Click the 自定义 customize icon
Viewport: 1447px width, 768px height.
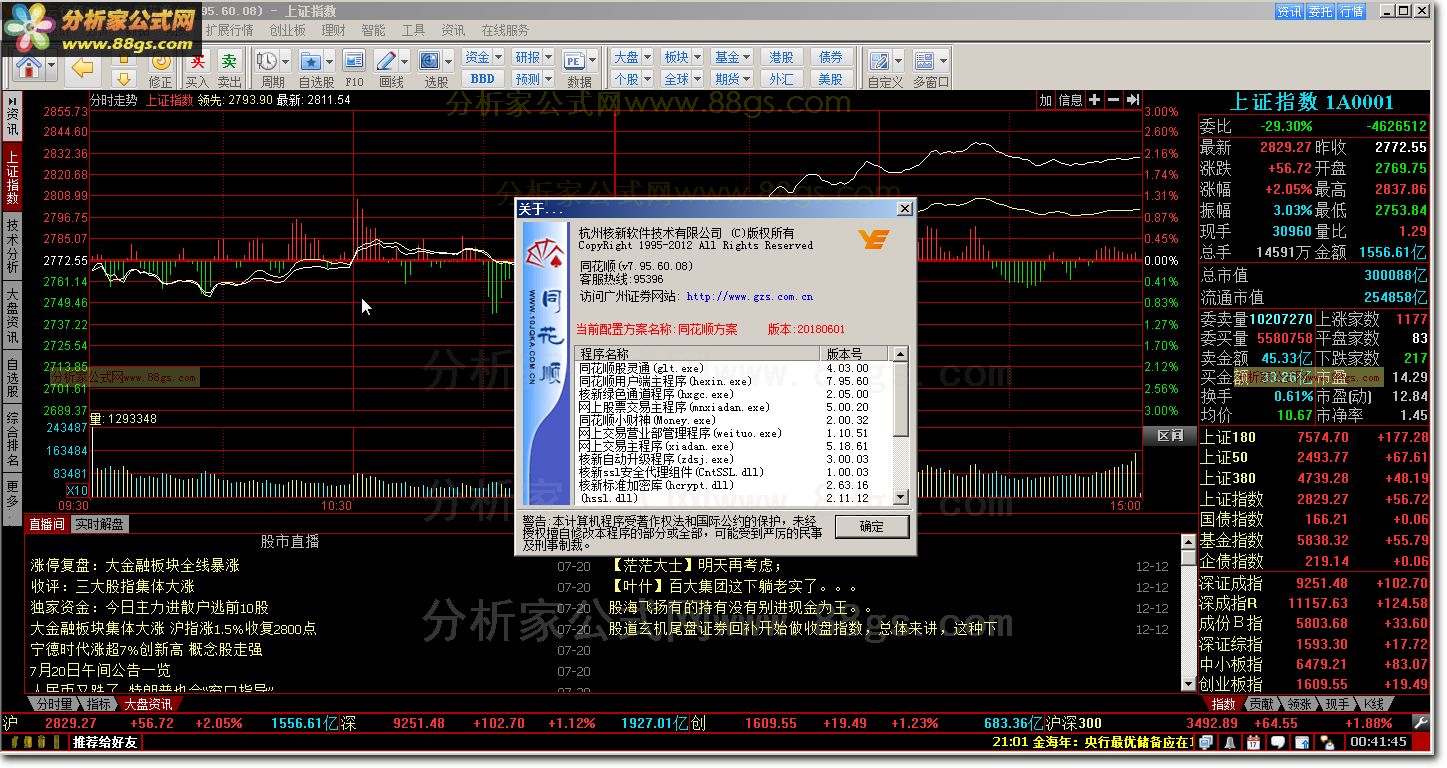(880, 61)
